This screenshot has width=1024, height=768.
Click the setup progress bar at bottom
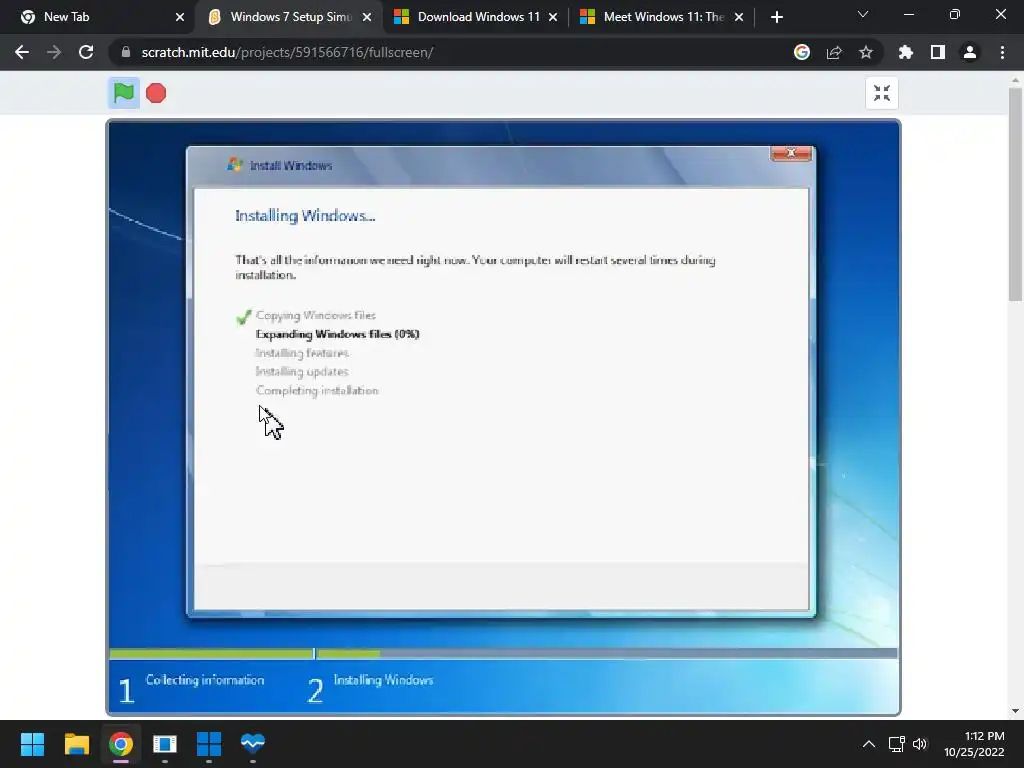tap(503, 653)
